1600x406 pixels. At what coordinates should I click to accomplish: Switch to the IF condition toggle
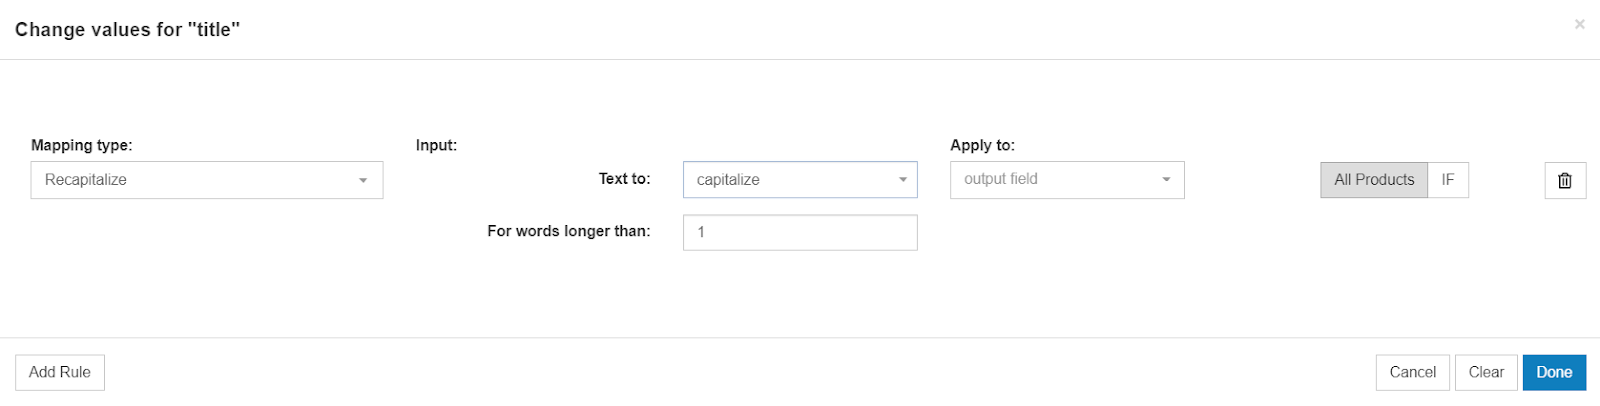[1448, 180]
